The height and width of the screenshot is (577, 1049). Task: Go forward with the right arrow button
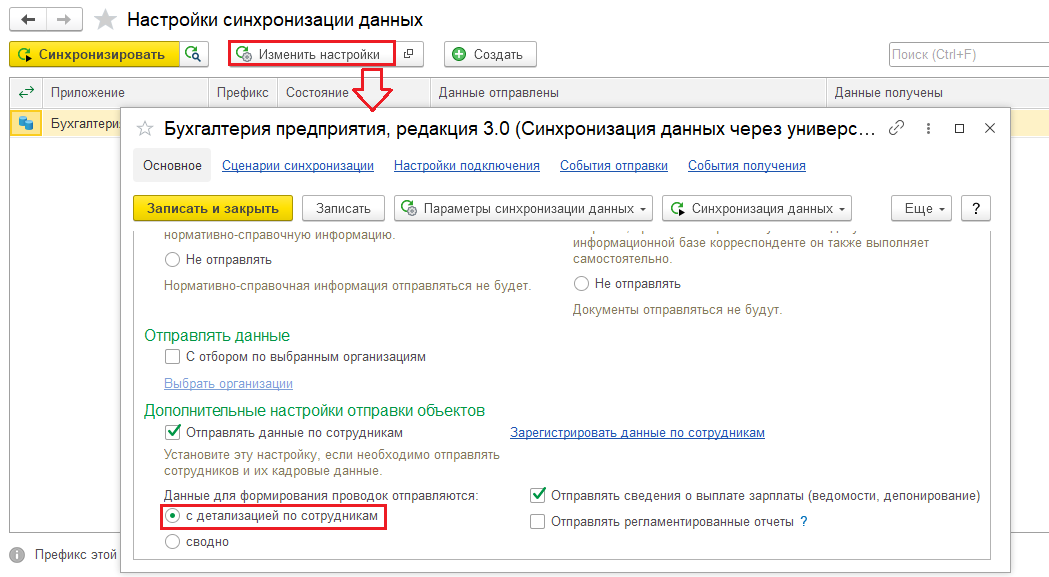click(64, 19)
